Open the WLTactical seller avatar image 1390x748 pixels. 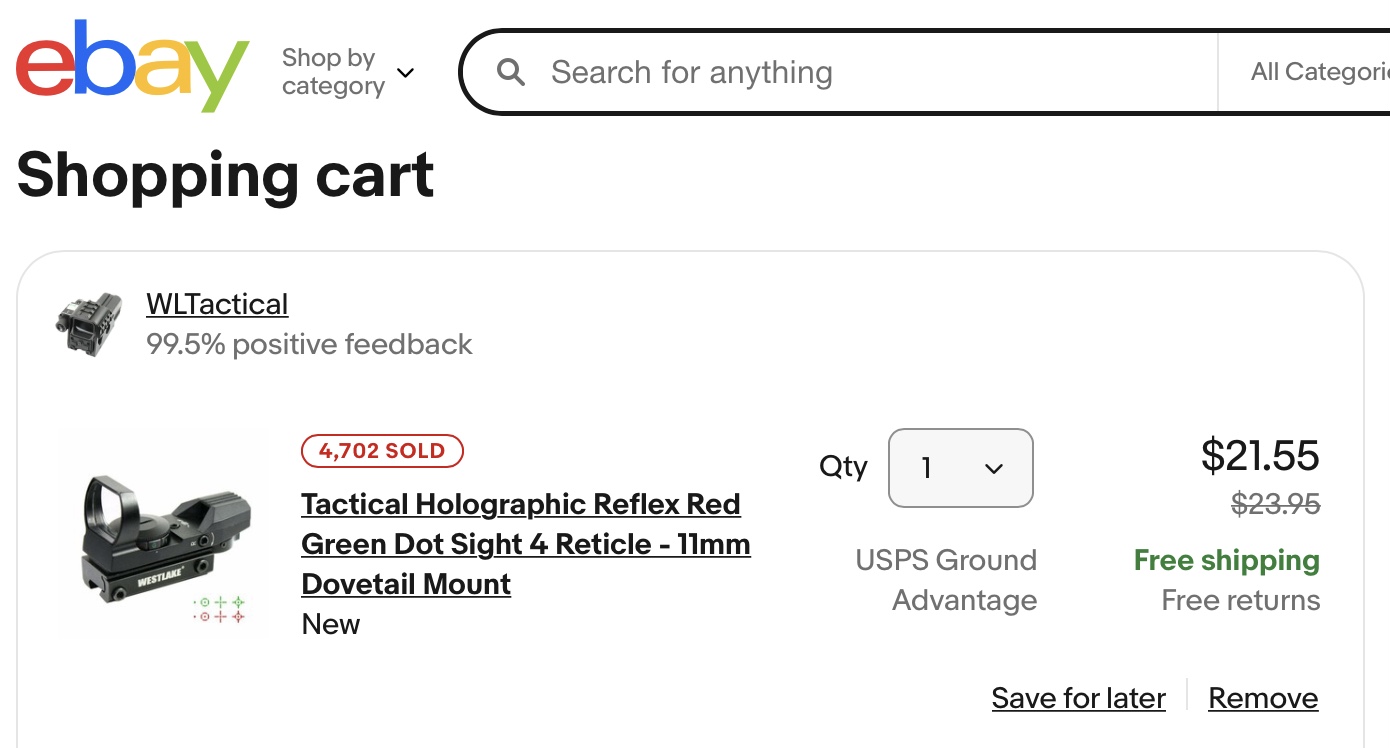pyautogui.click(x=89, y=324)
